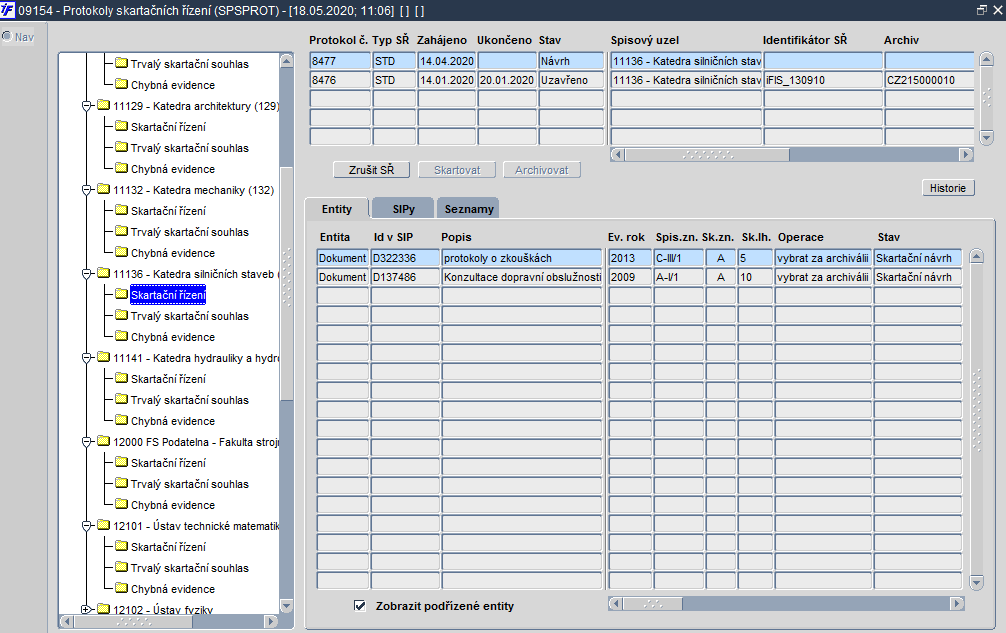The width and height of the screenshot is (1006, 633).
Task: Click folder icon of 12000 FS Podatelna
Action: click(103, 442)
